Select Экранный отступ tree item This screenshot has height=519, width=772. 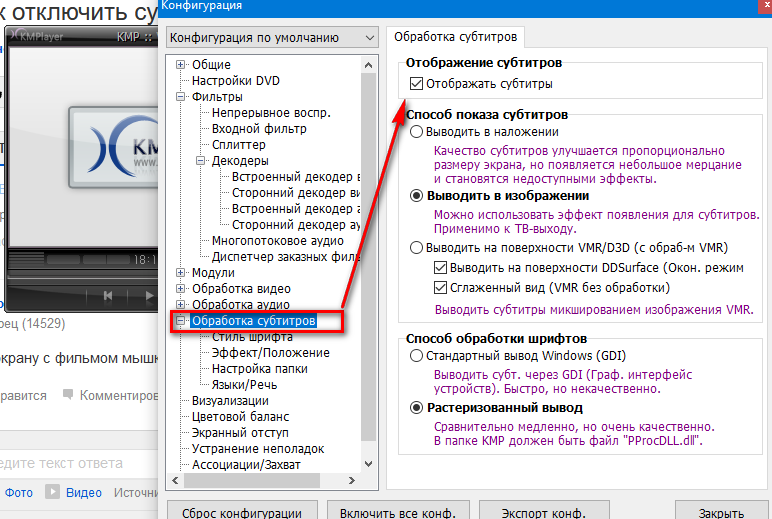click(x=240, y=433)
